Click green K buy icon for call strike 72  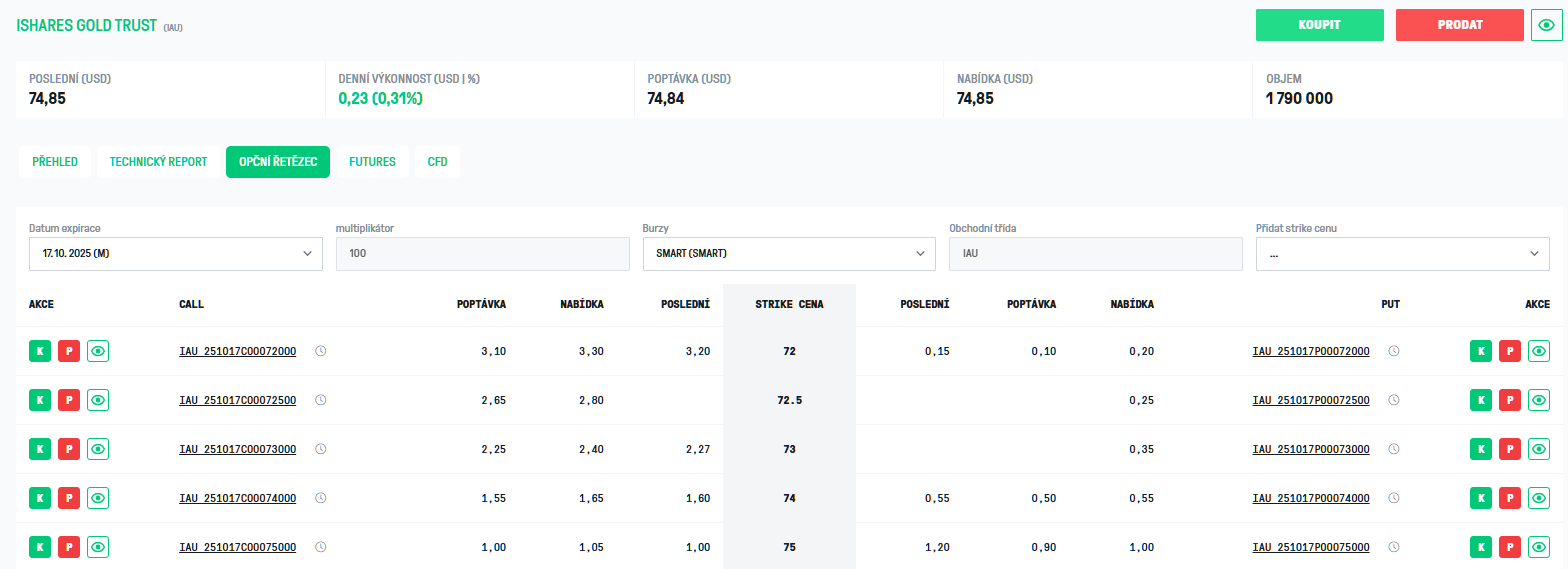(40, 351)
